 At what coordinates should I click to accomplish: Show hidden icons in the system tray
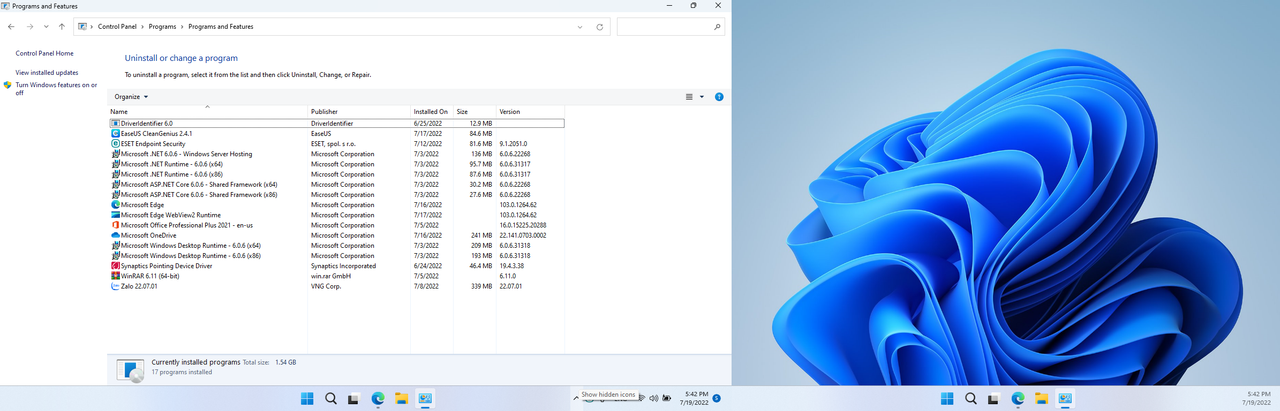click(x=576, y=398)
